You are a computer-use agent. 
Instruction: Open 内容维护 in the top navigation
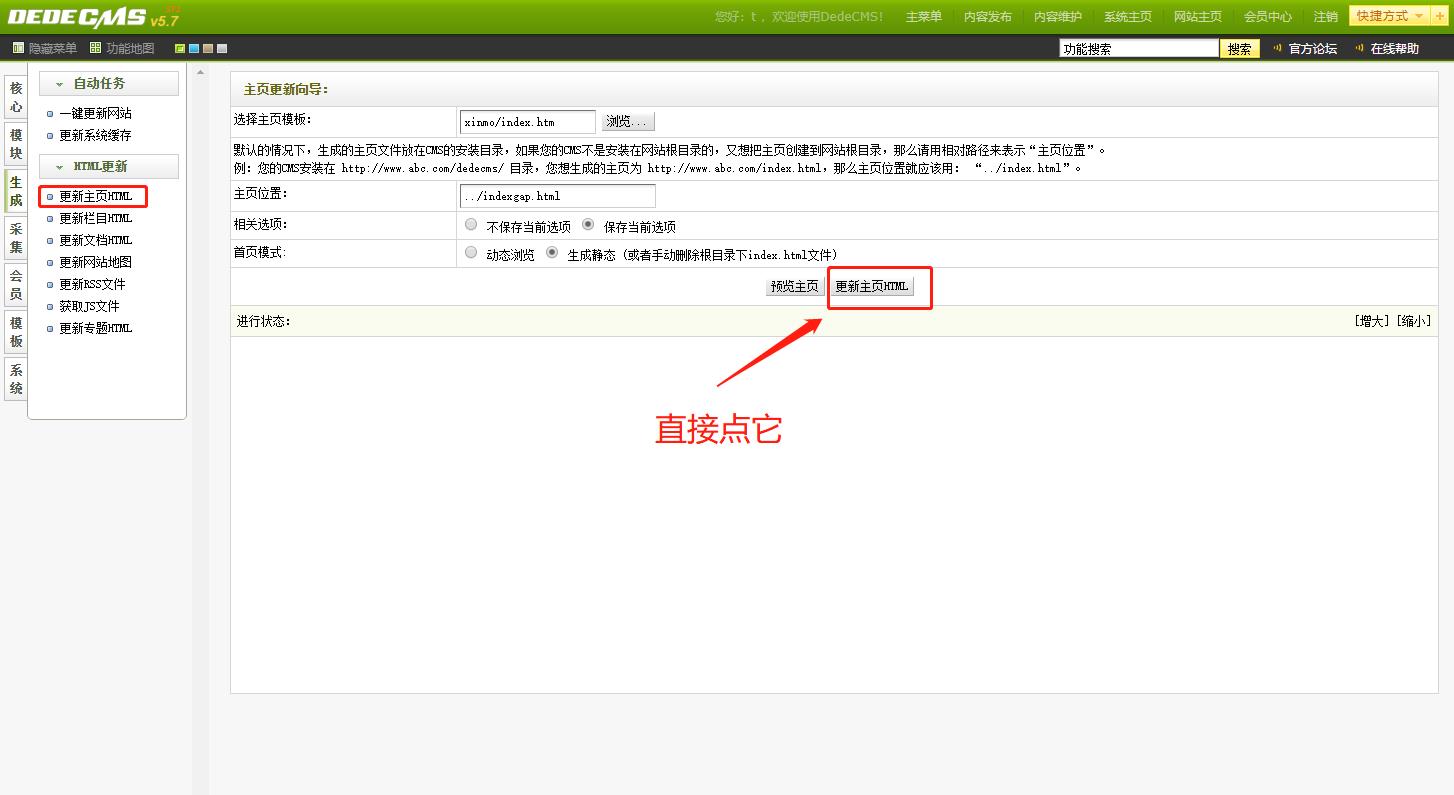pyautogui.click(x=1057, y=17)
